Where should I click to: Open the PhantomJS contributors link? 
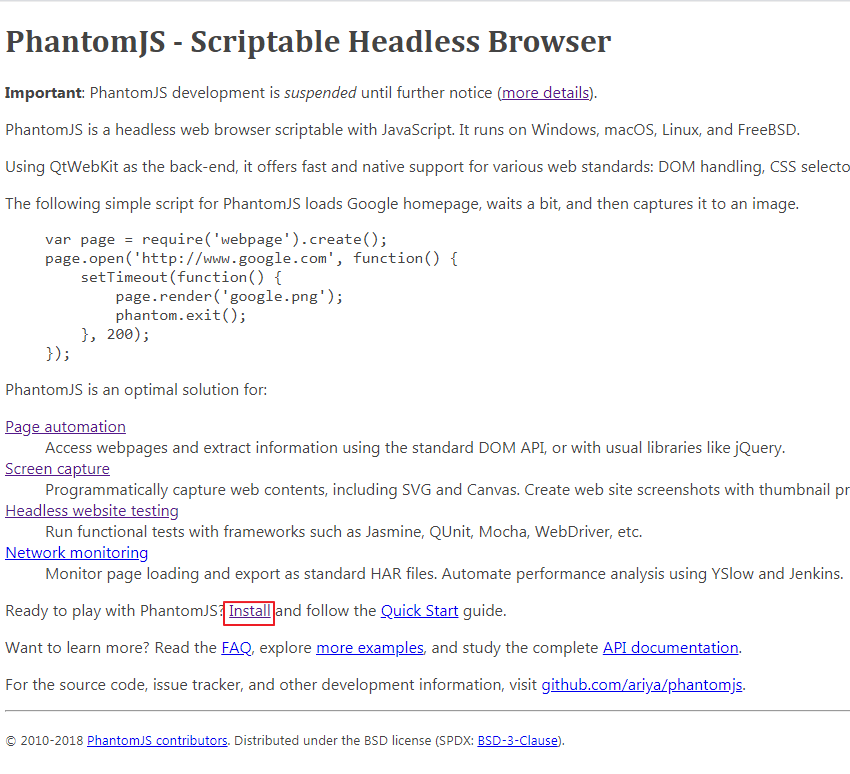pos(157,740)
